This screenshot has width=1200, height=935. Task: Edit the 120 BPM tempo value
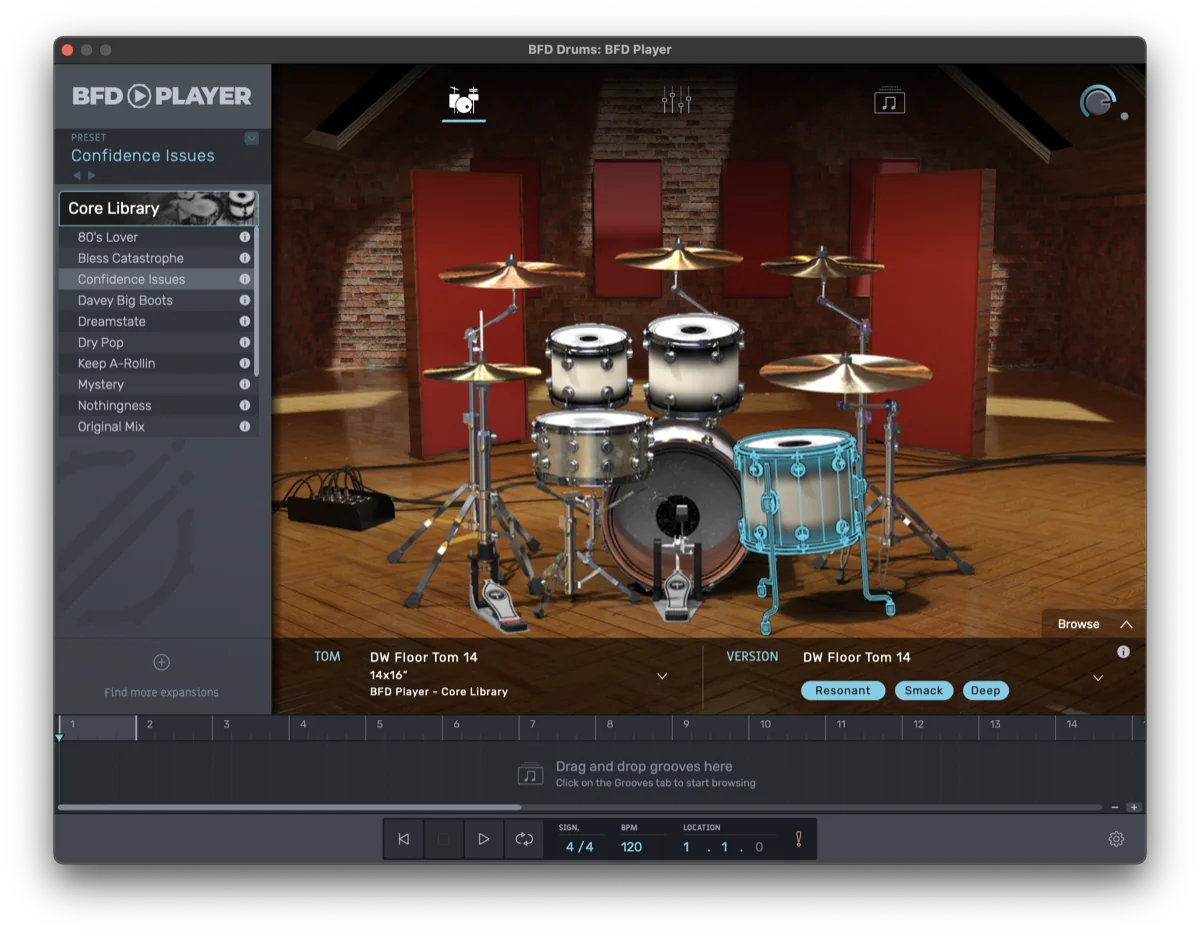[631, 847]
